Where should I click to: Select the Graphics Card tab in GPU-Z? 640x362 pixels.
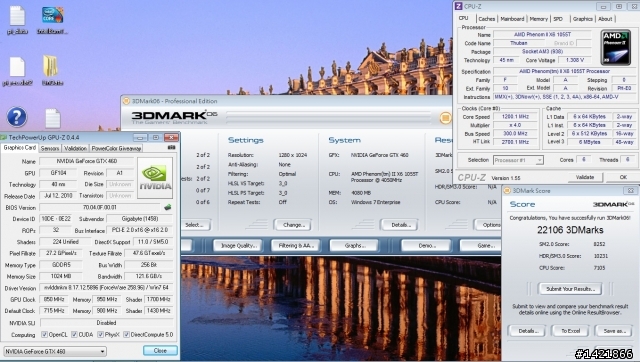point(20,148)
